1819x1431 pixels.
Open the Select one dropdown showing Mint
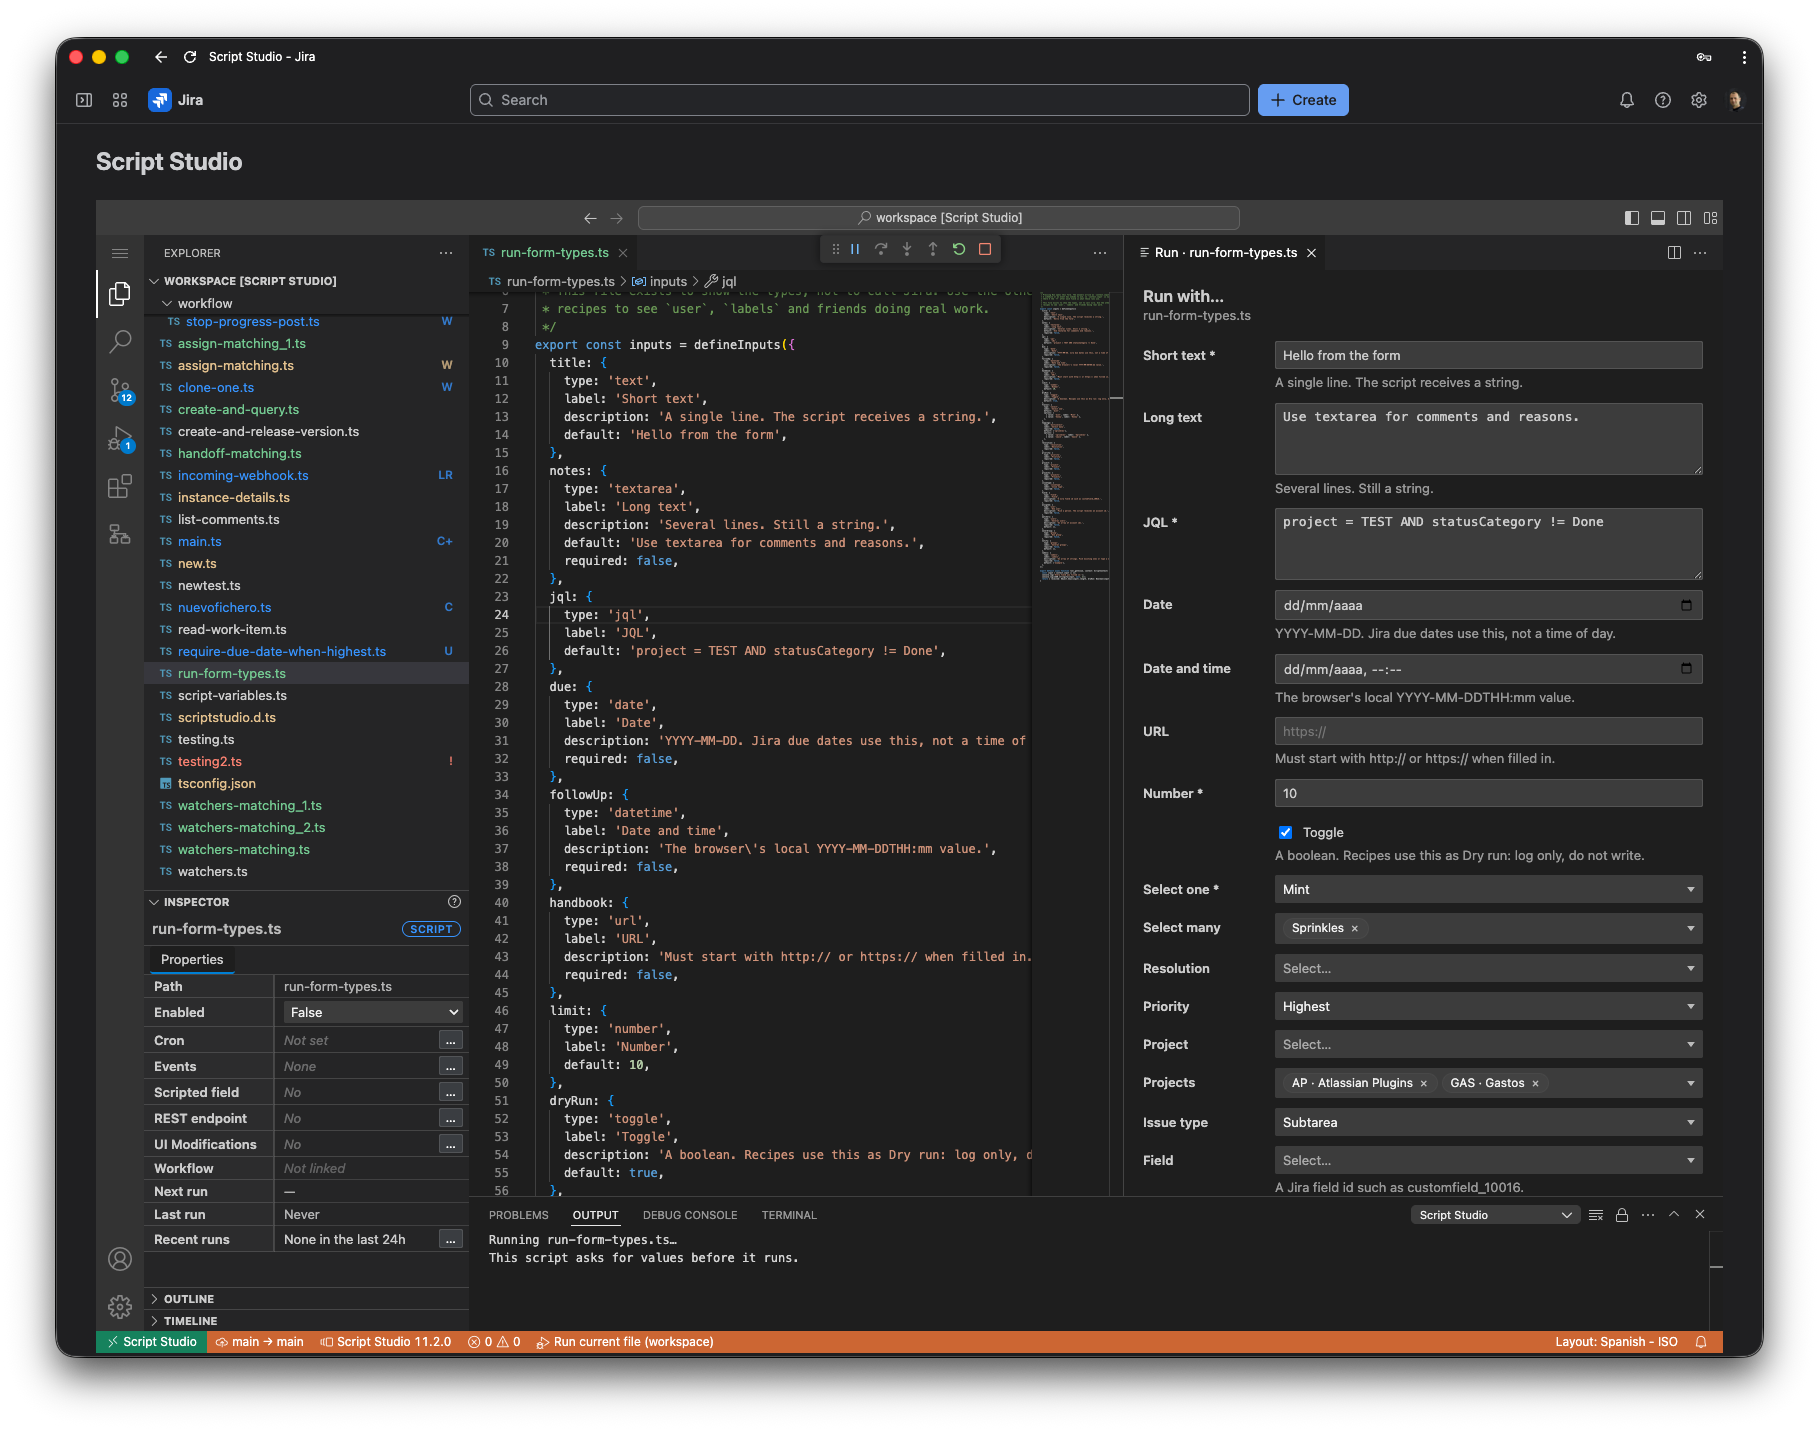tap(1488, 890)
